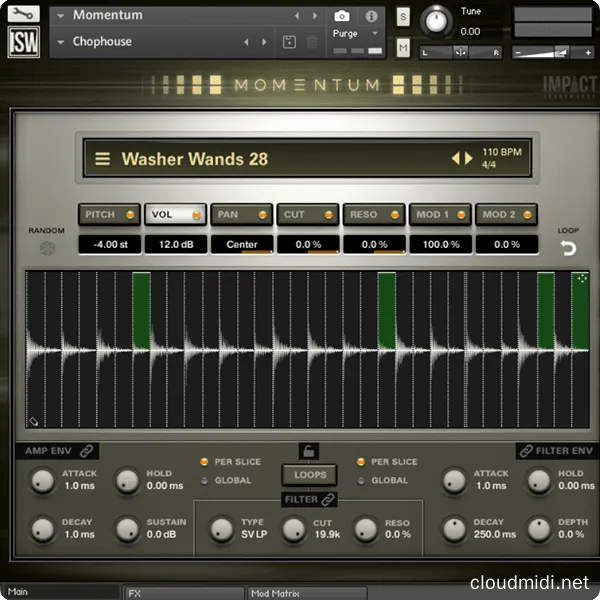
Task: Select amp envelope PER SLICE radio
Action: pos(204,462)
